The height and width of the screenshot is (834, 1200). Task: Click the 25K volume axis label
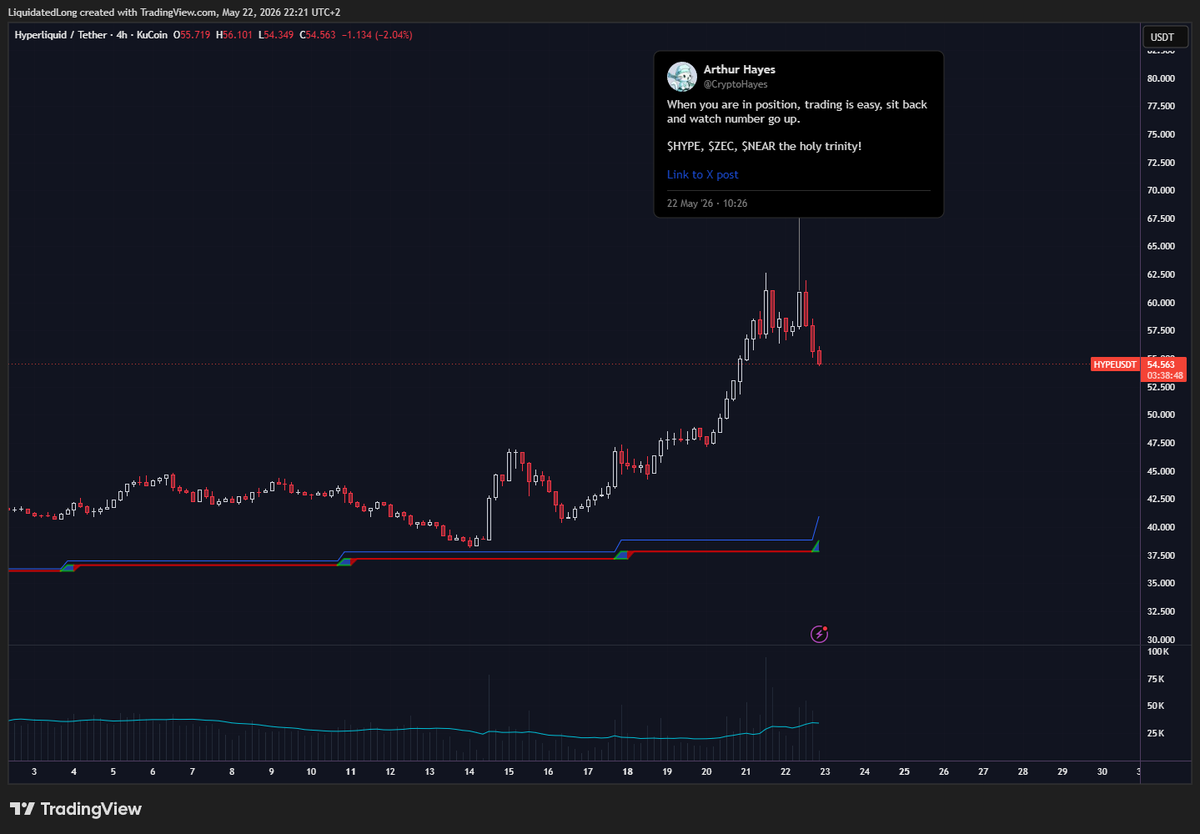coord(1155,733)
